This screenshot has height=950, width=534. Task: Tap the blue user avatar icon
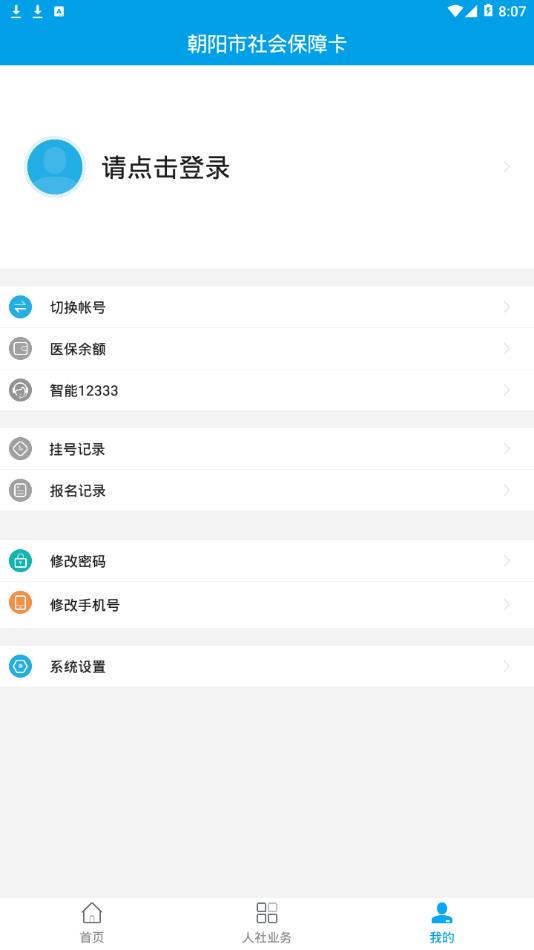(x=55, y=167)
